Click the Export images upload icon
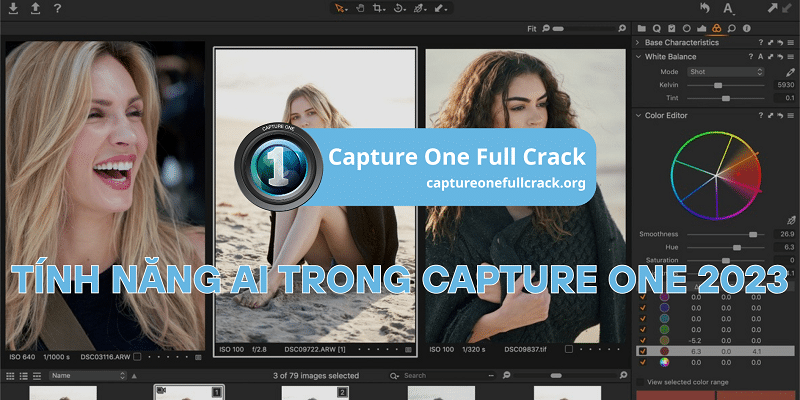The height and width of the screenshot is (400, 800). [35, 8]
